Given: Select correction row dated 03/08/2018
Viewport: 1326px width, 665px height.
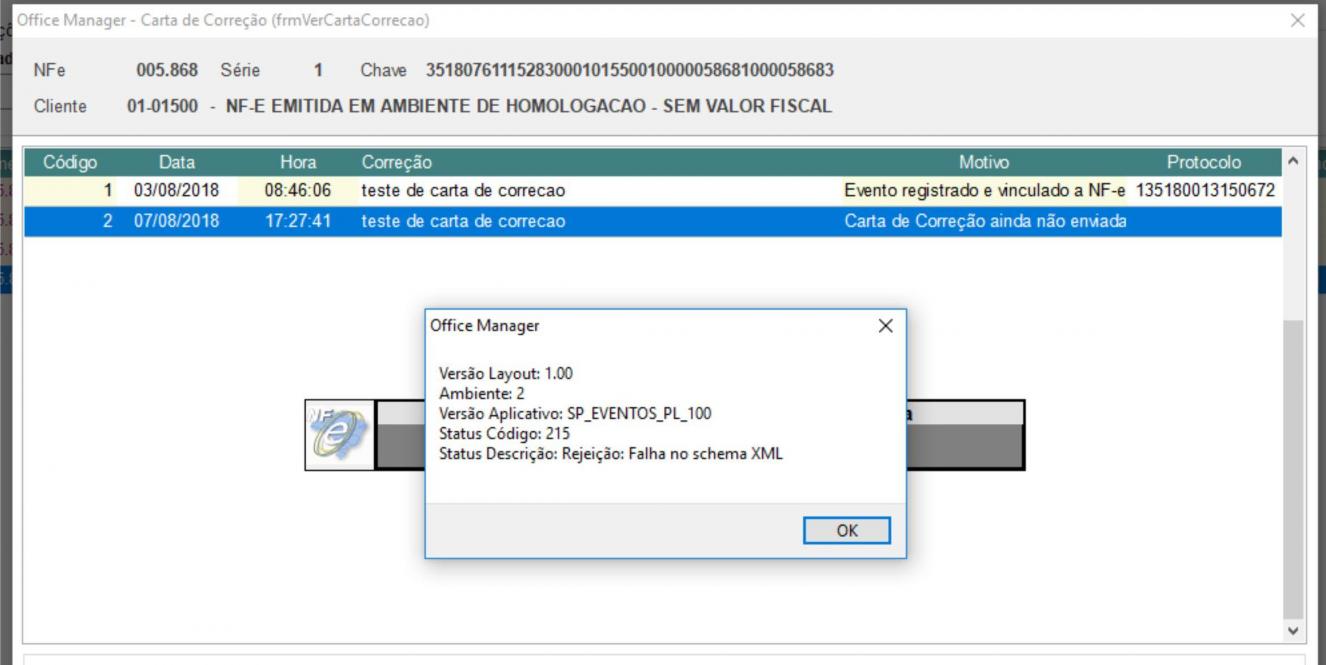Looking at the screenshot, I should [652, 190].
